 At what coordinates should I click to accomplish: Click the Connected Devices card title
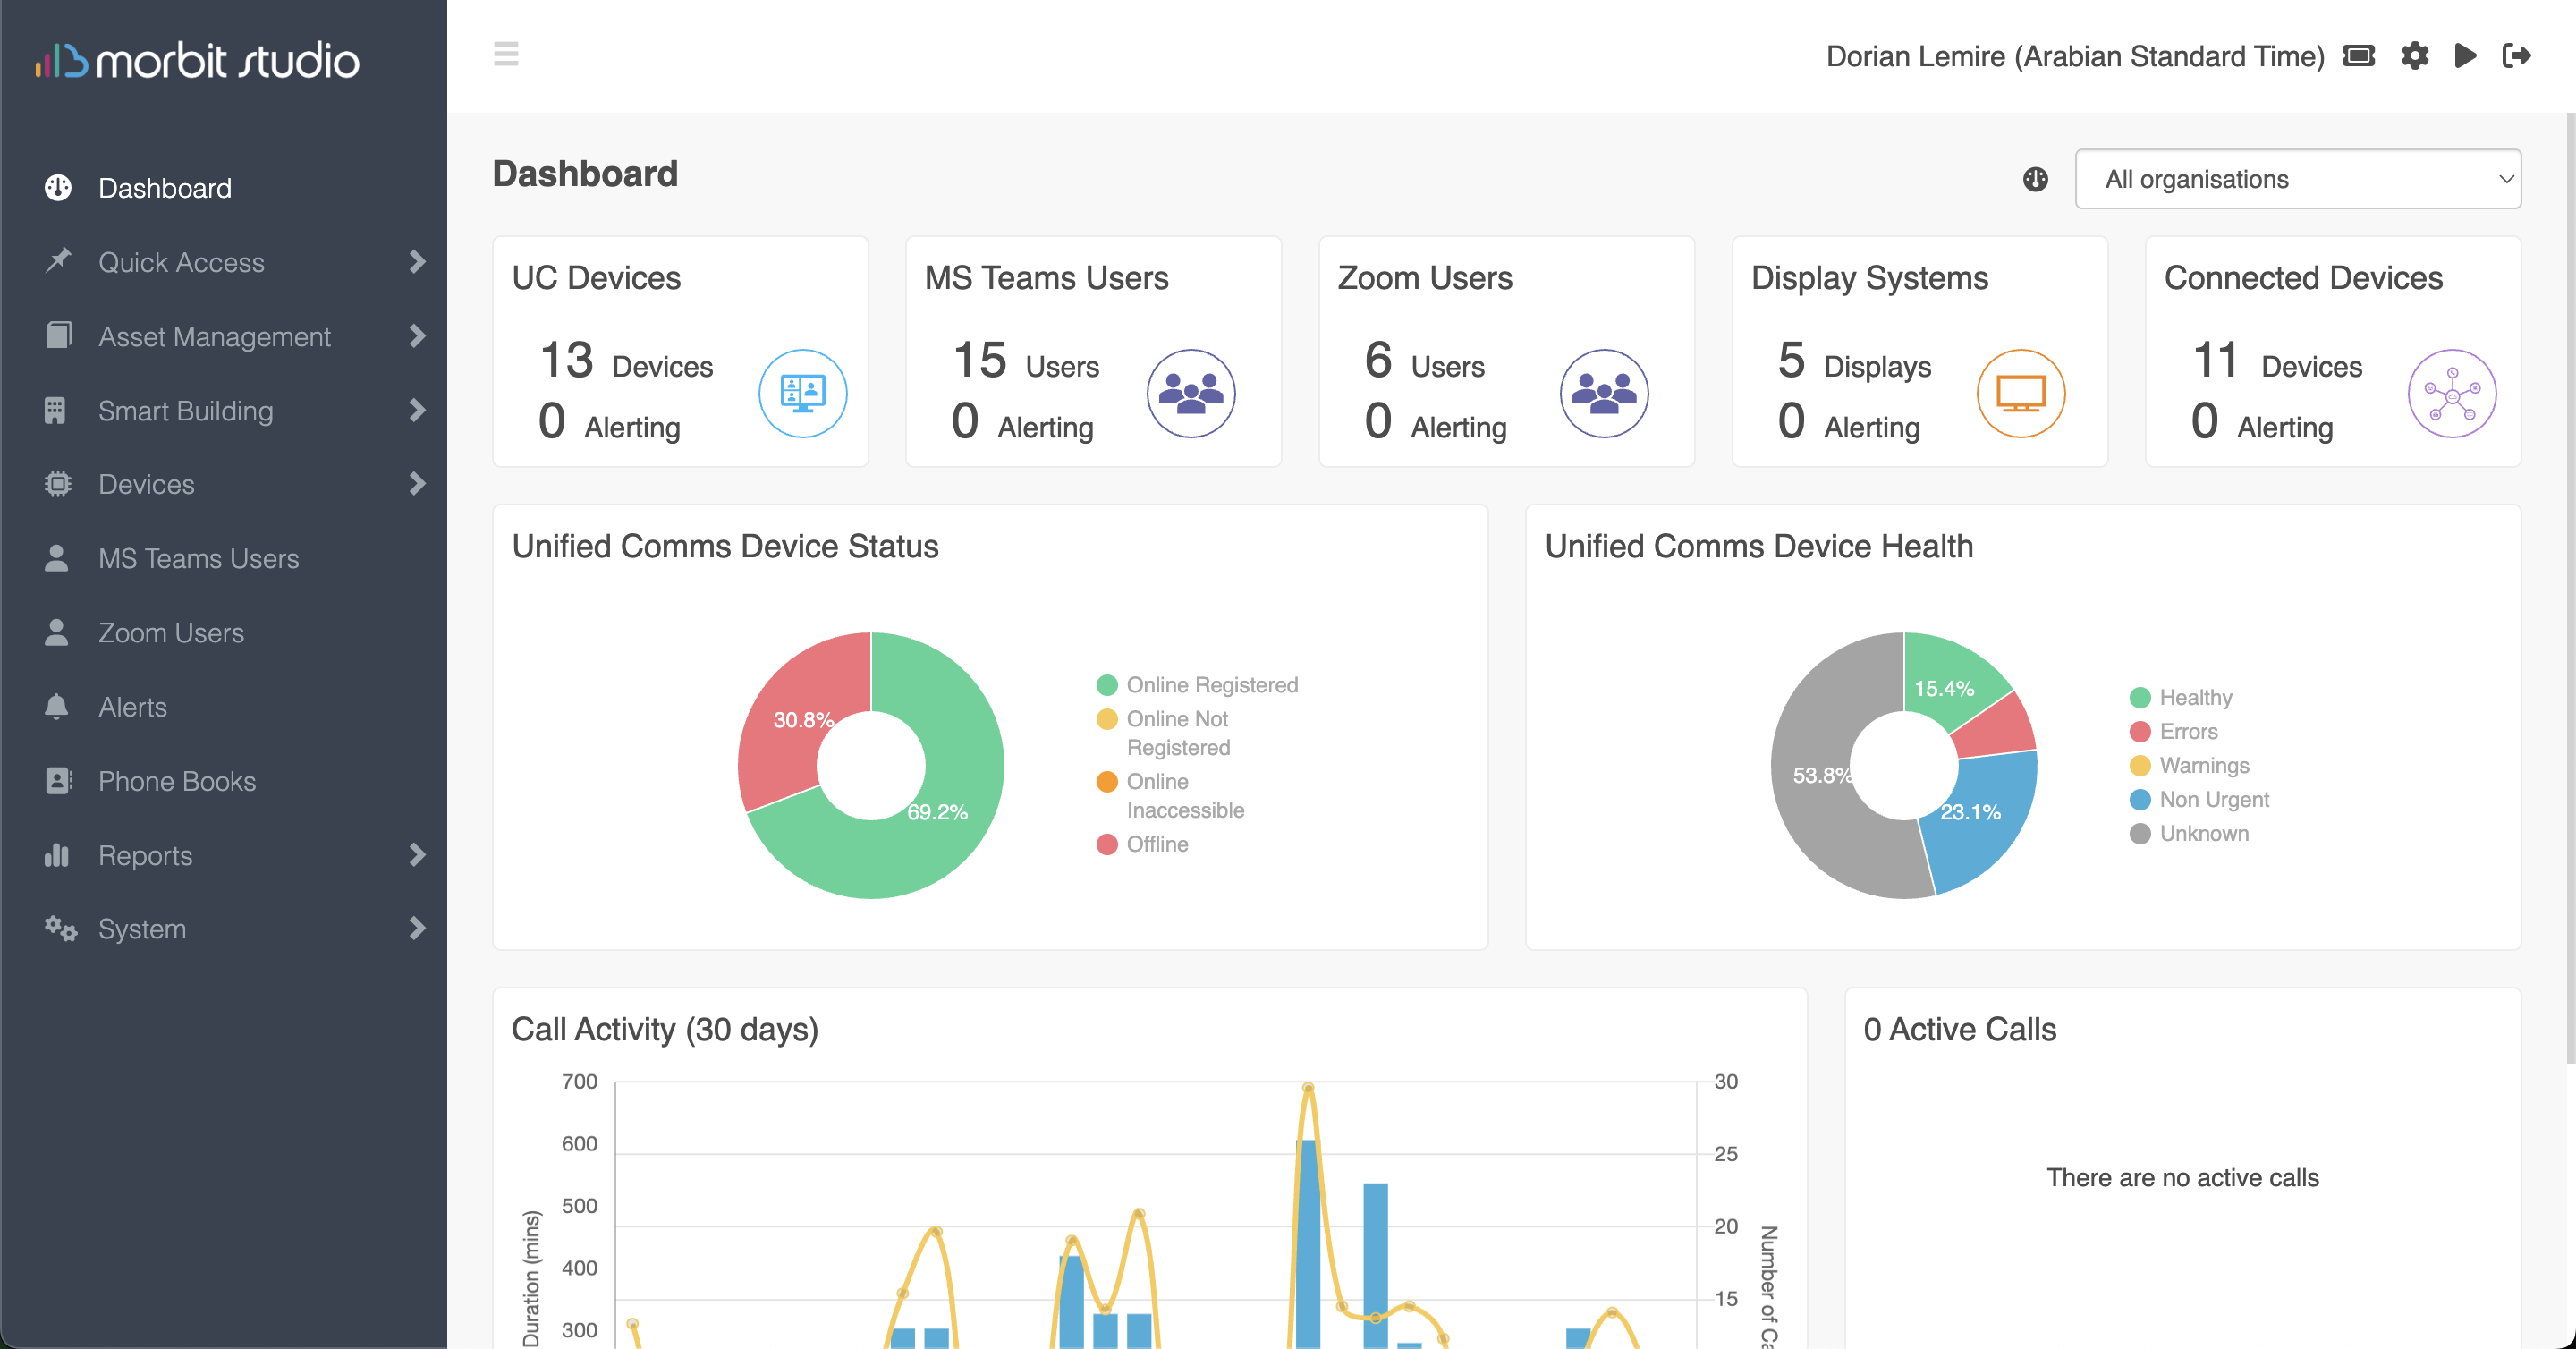(x=2303, y=278)
